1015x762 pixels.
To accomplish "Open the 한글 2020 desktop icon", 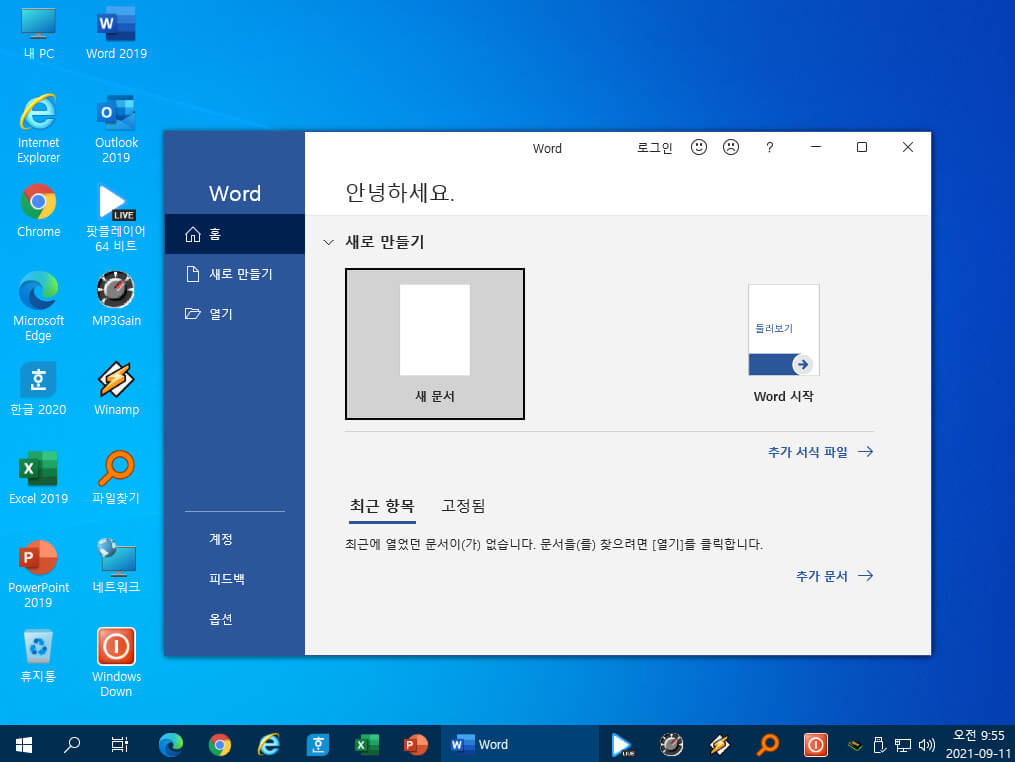I will [x=38, y=388].
